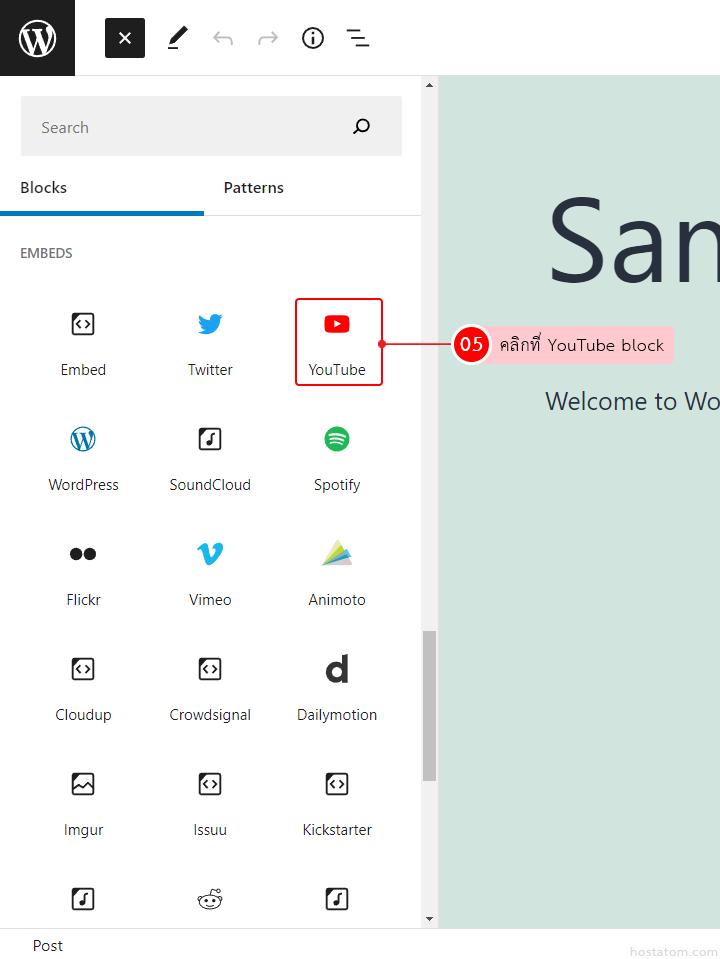Add the Dailymotion embed block
The image size is (720, 959).
coord(337,687)
